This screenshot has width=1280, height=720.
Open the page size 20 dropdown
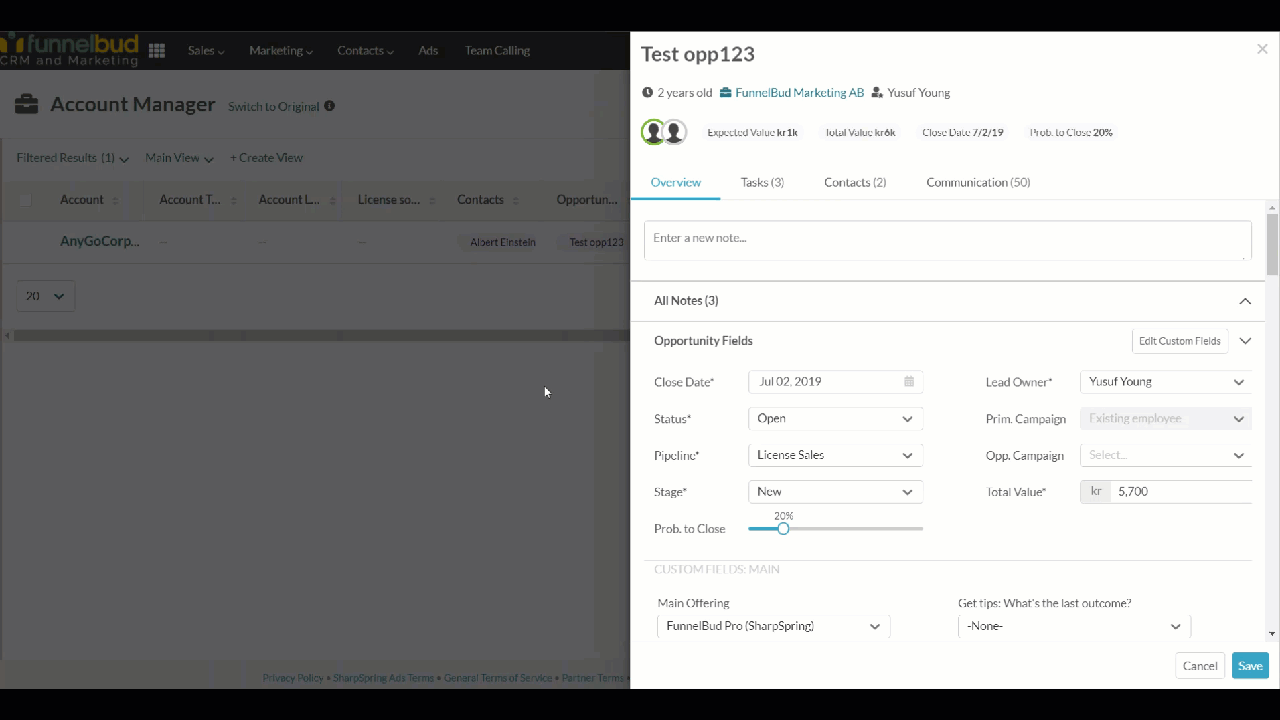(x=45, y=296)
